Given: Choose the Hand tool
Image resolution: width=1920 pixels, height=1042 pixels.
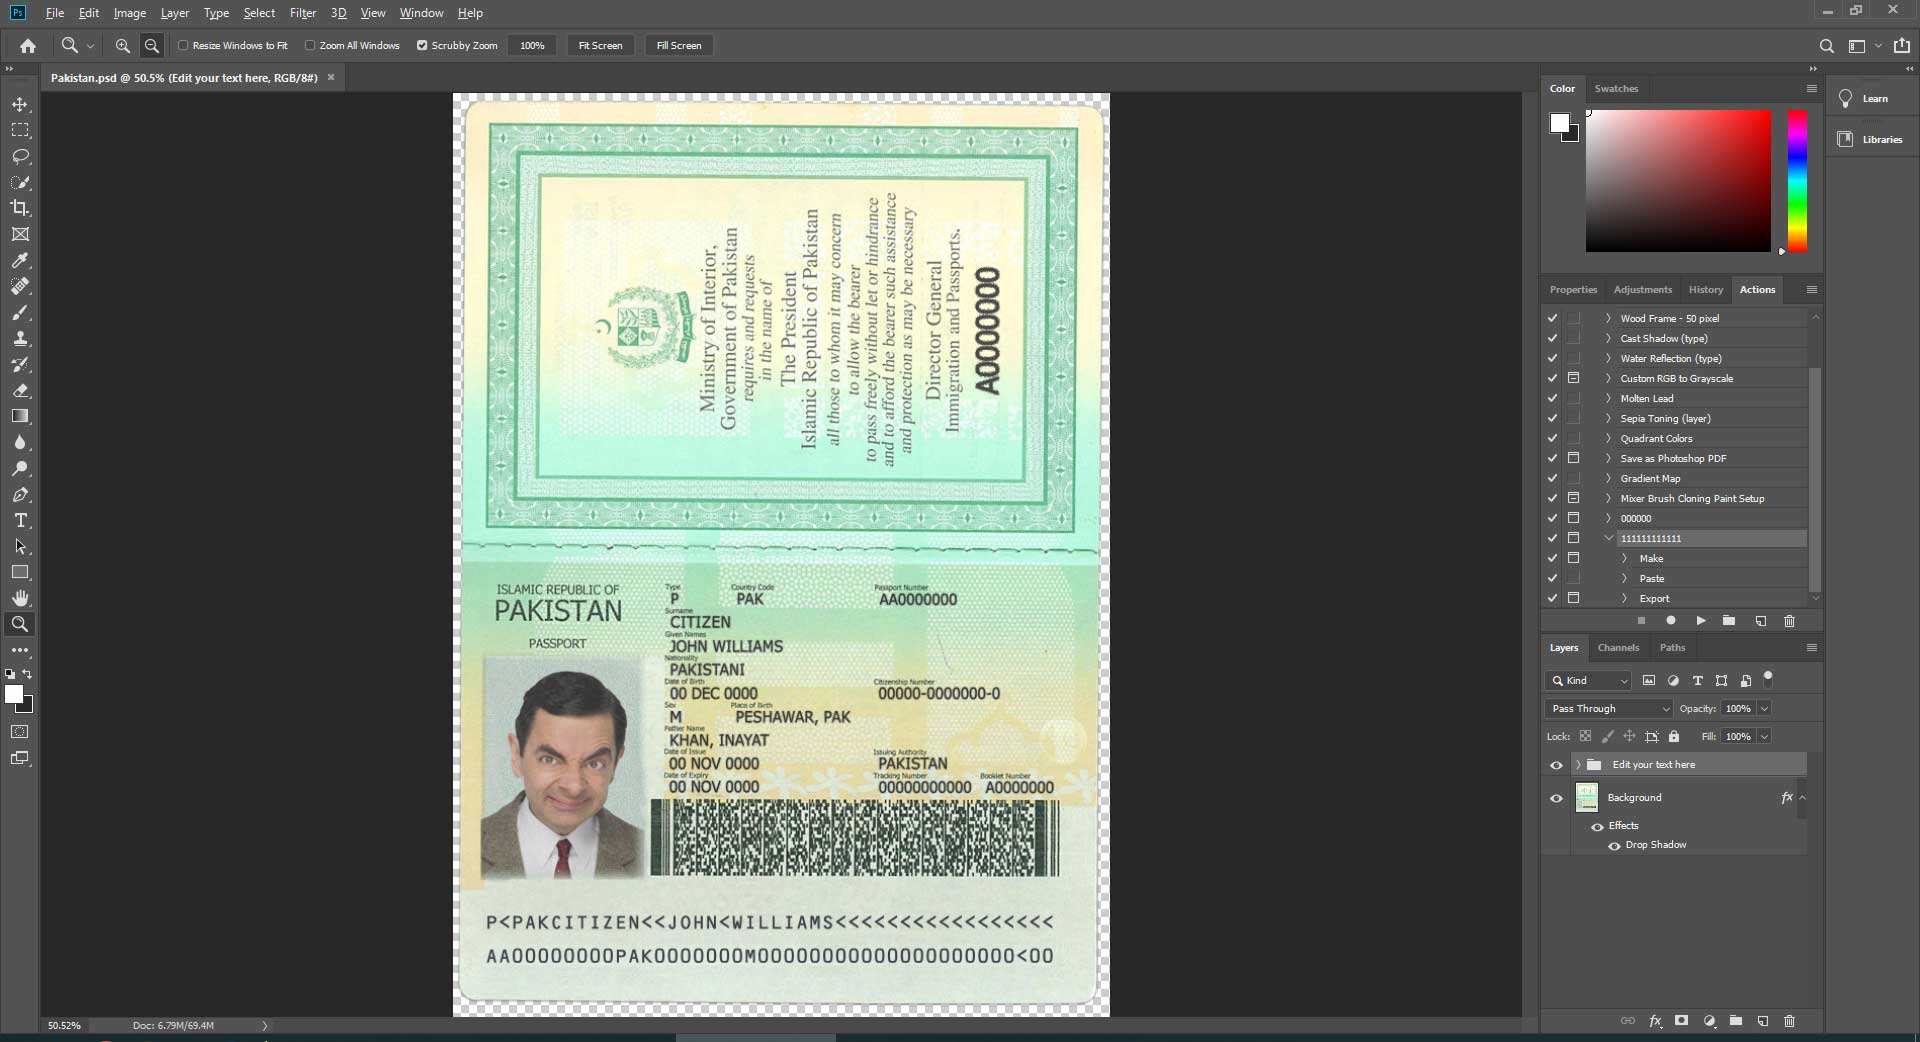Looking at the screenshot, I should tap(20, 598).
